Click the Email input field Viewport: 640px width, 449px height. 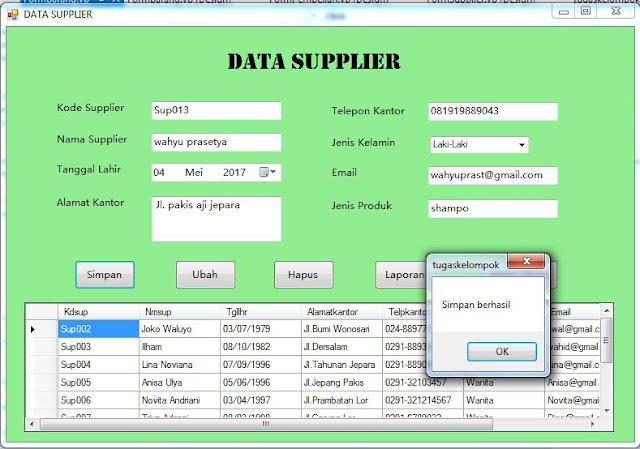493,176
